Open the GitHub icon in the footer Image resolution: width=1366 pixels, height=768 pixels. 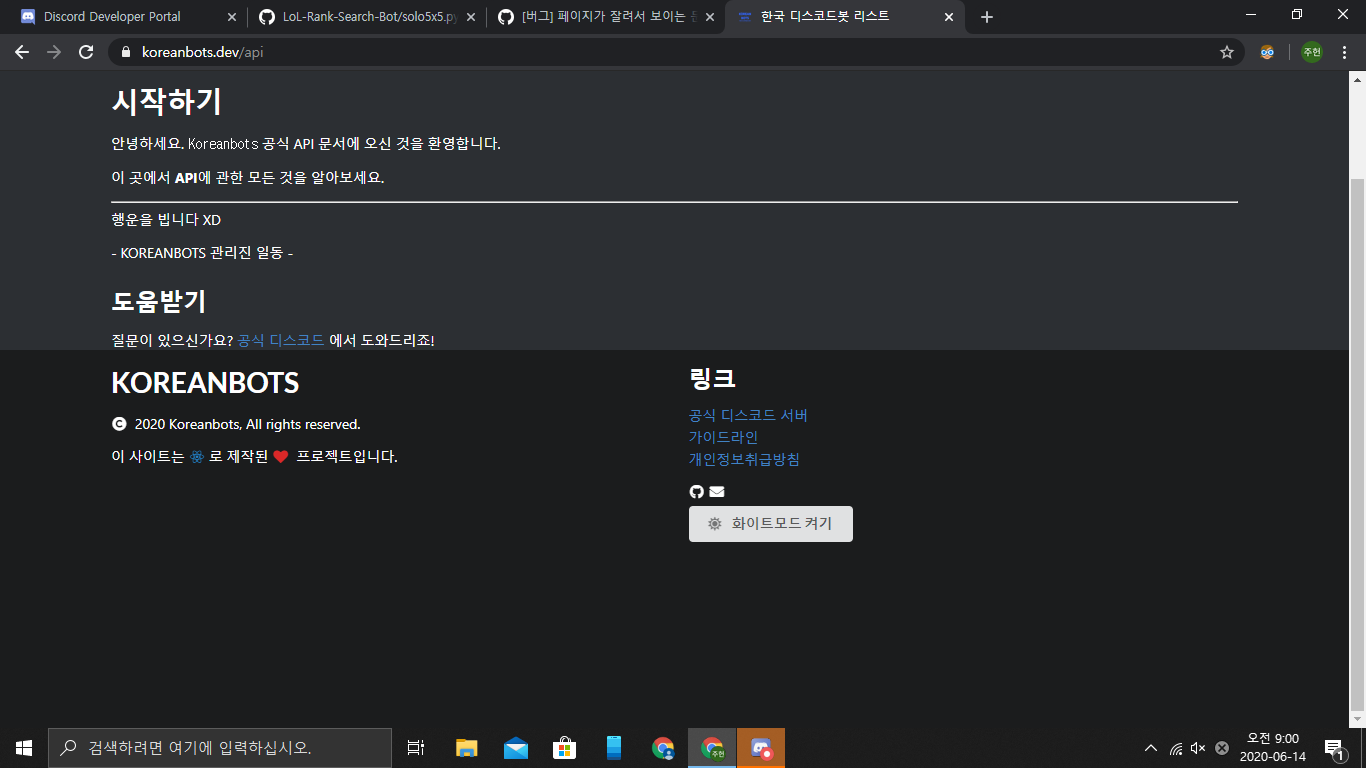coord(695,491)
